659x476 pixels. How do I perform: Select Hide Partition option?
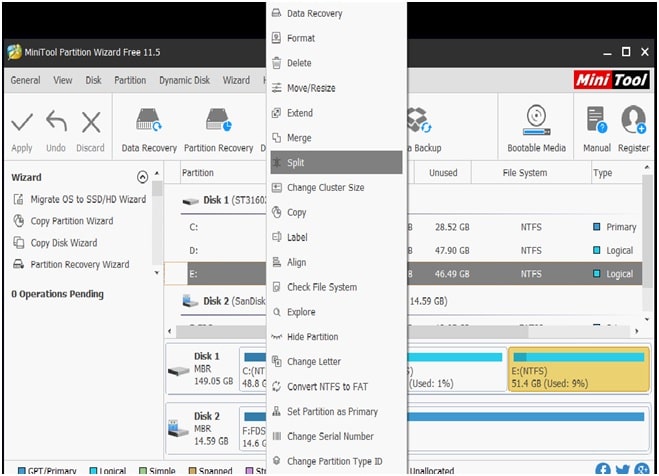click(x=336, y=337)
